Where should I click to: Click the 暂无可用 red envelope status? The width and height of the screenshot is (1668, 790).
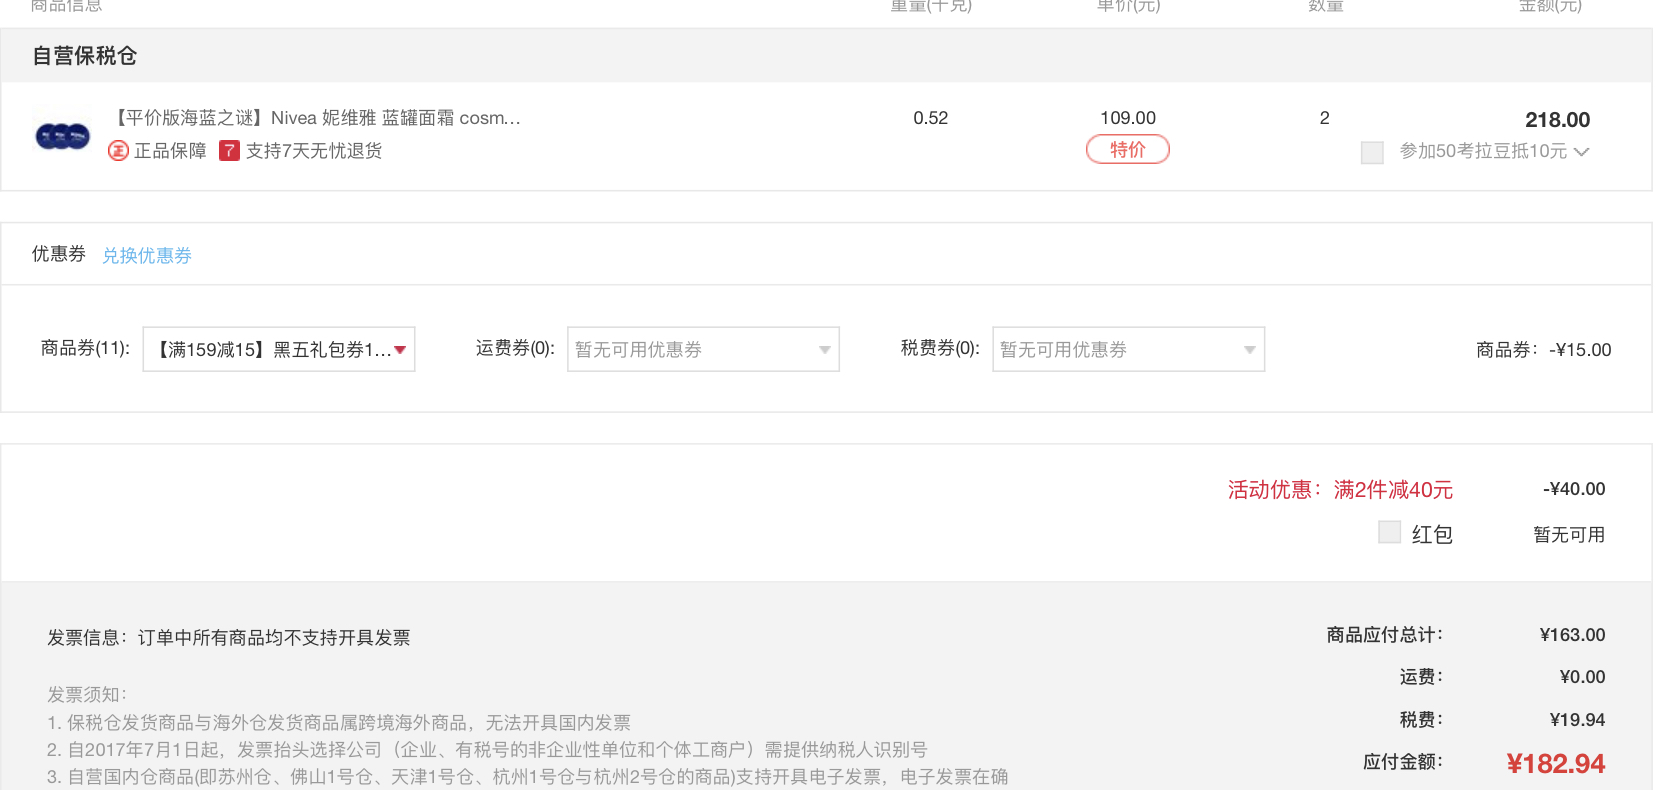pos(1569,535)
